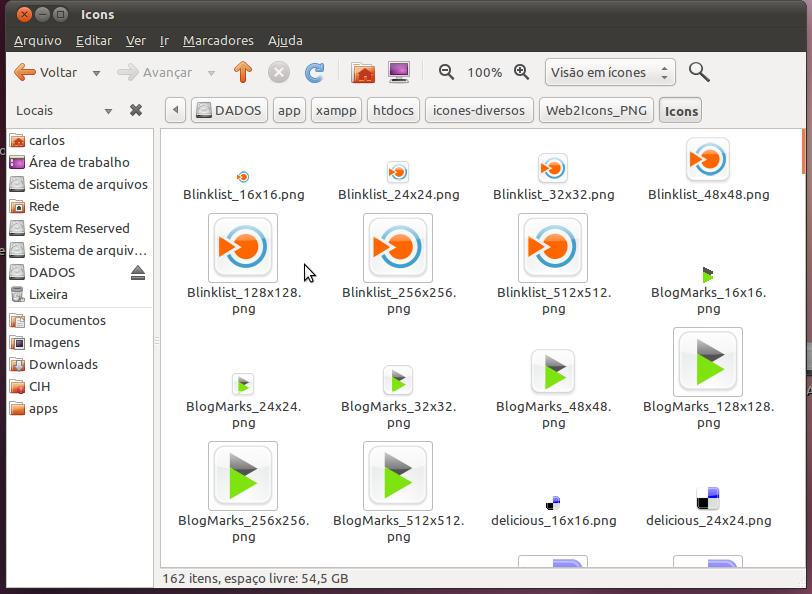Image resolution: width=812 pixels, height=594 pixels.
Task: Select Blinklist_128x128.png thumbnail
Action: (x=243, y=248)
